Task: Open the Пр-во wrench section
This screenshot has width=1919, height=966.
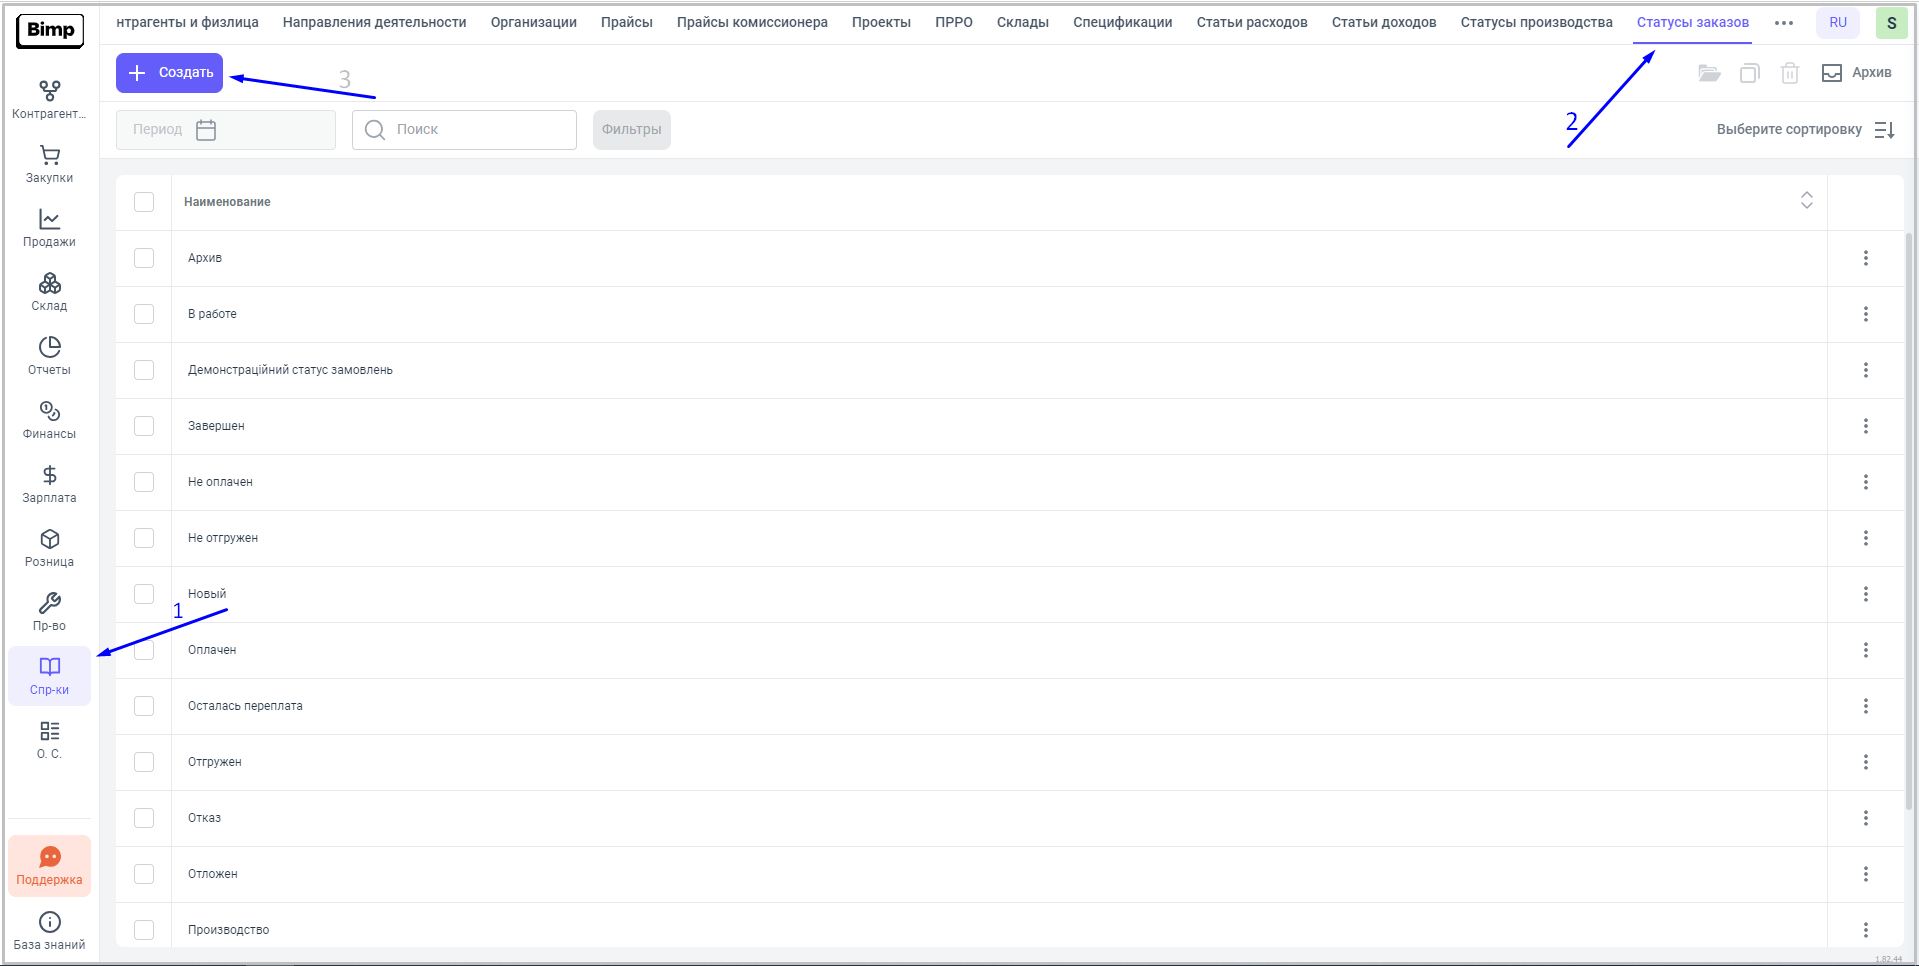Action: 49,612
